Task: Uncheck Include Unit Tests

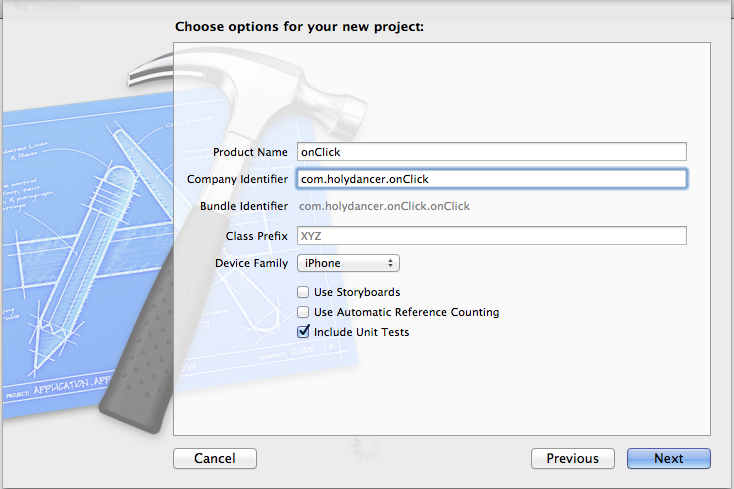Action: coord(303,332)
